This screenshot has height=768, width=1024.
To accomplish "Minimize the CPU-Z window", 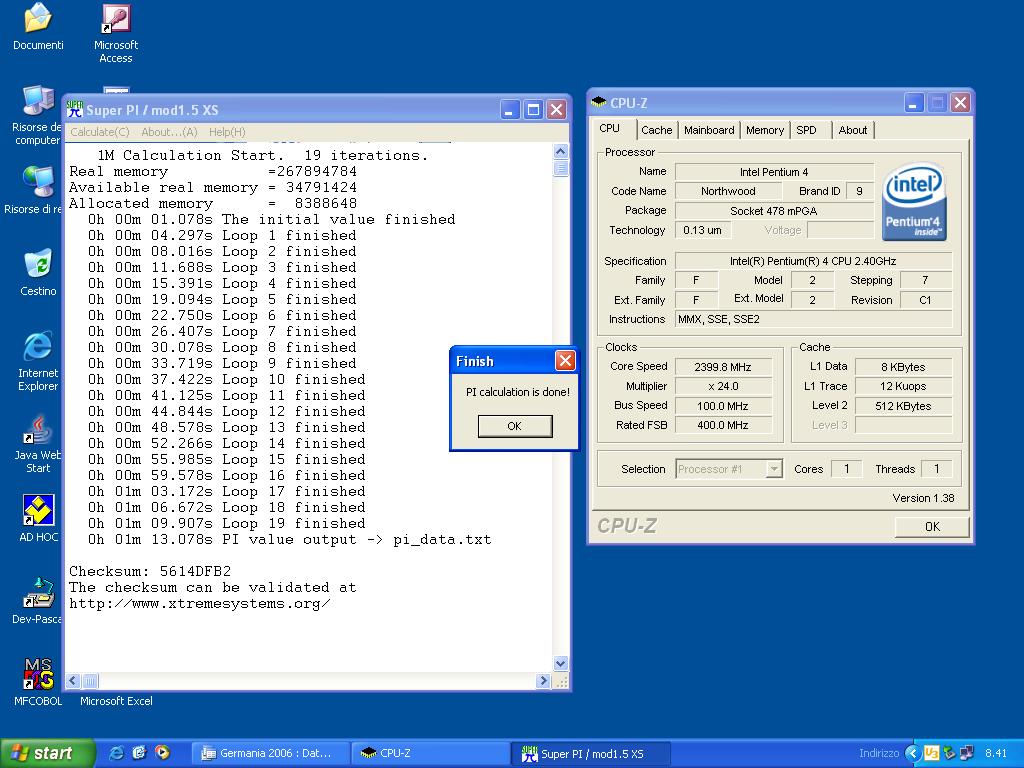I will [x=914, y=103].
